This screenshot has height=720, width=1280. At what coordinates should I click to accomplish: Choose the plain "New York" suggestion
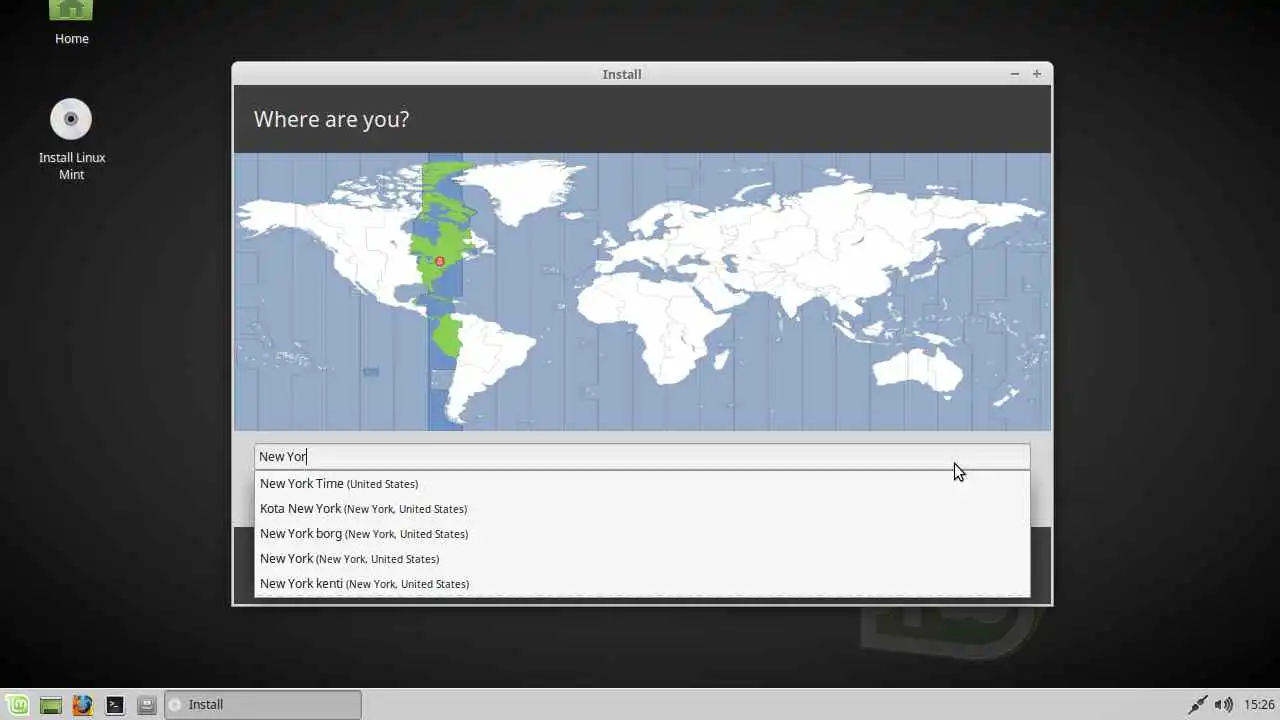pyautogui.click(x=642, y=559)
